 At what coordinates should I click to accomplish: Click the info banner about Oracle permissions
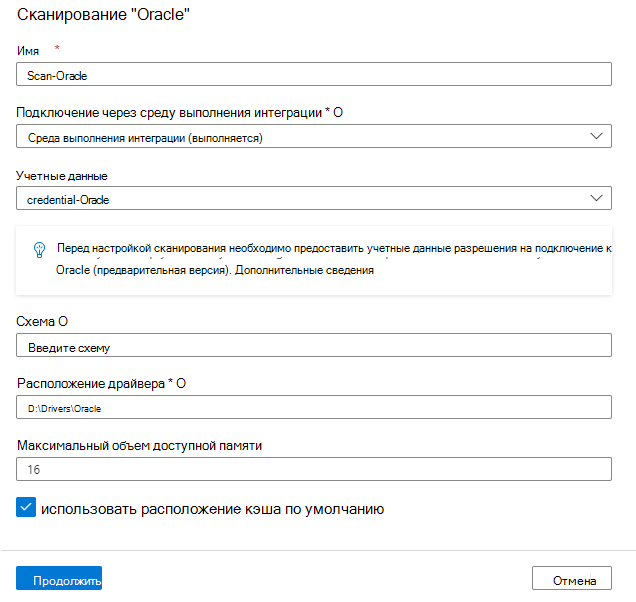coord(314,260)
